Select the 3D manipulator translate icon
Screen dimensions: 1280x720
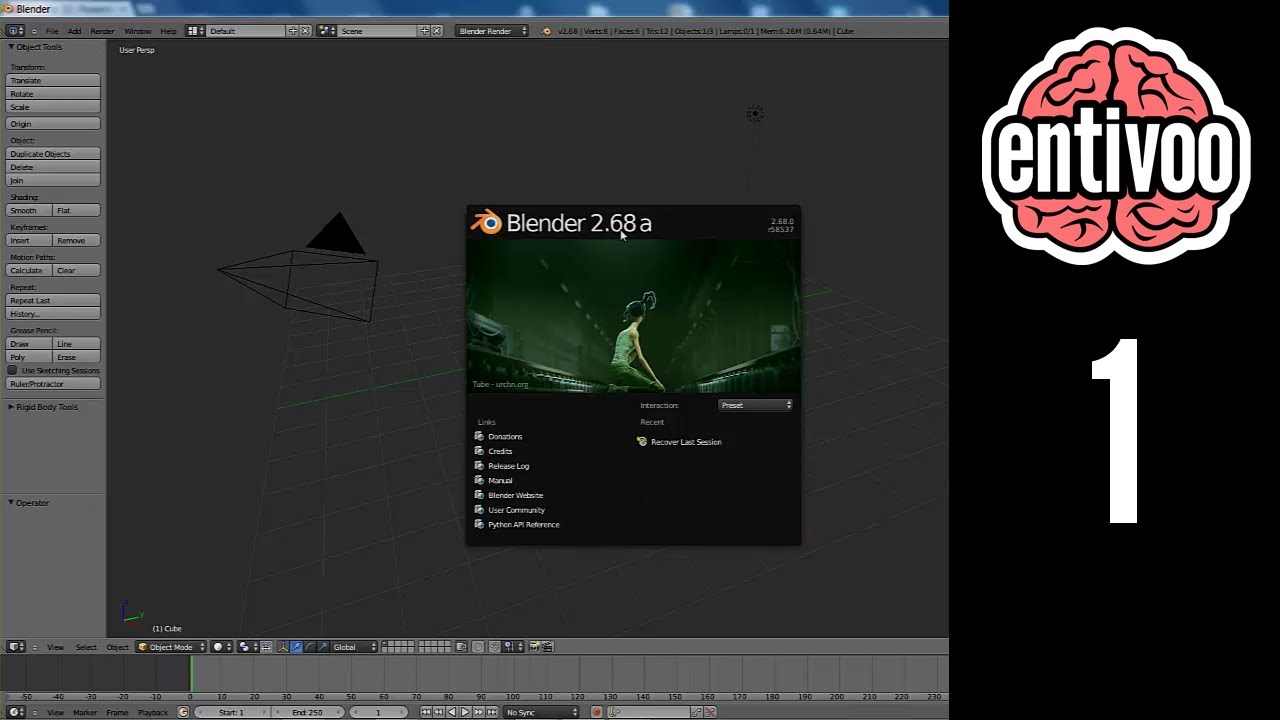pos(297,647)
